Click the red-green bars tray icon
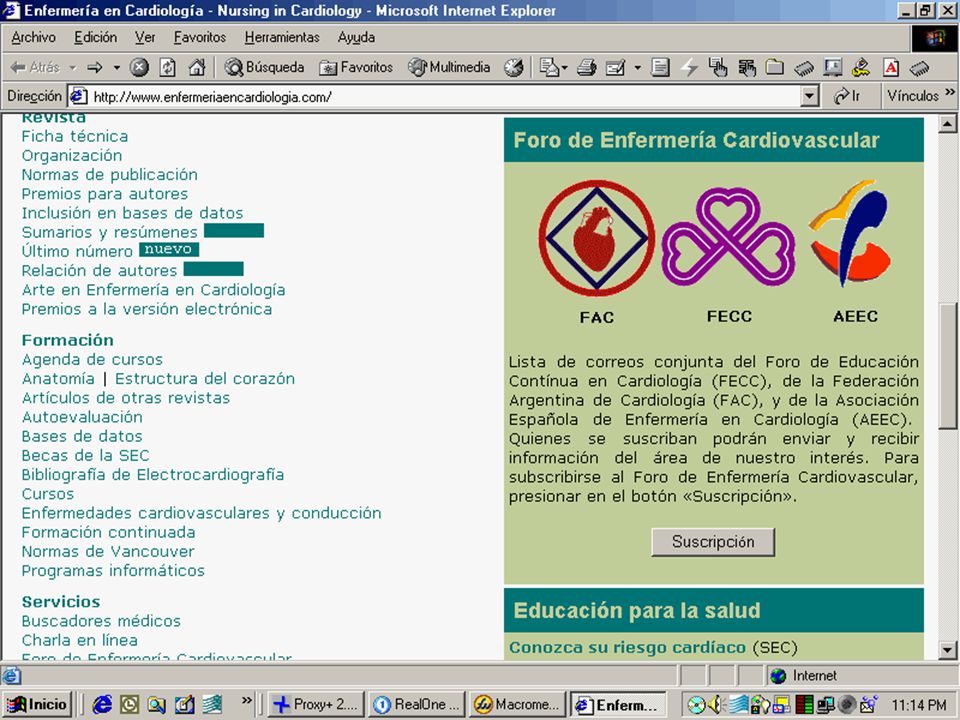 (x=804, y=705)
